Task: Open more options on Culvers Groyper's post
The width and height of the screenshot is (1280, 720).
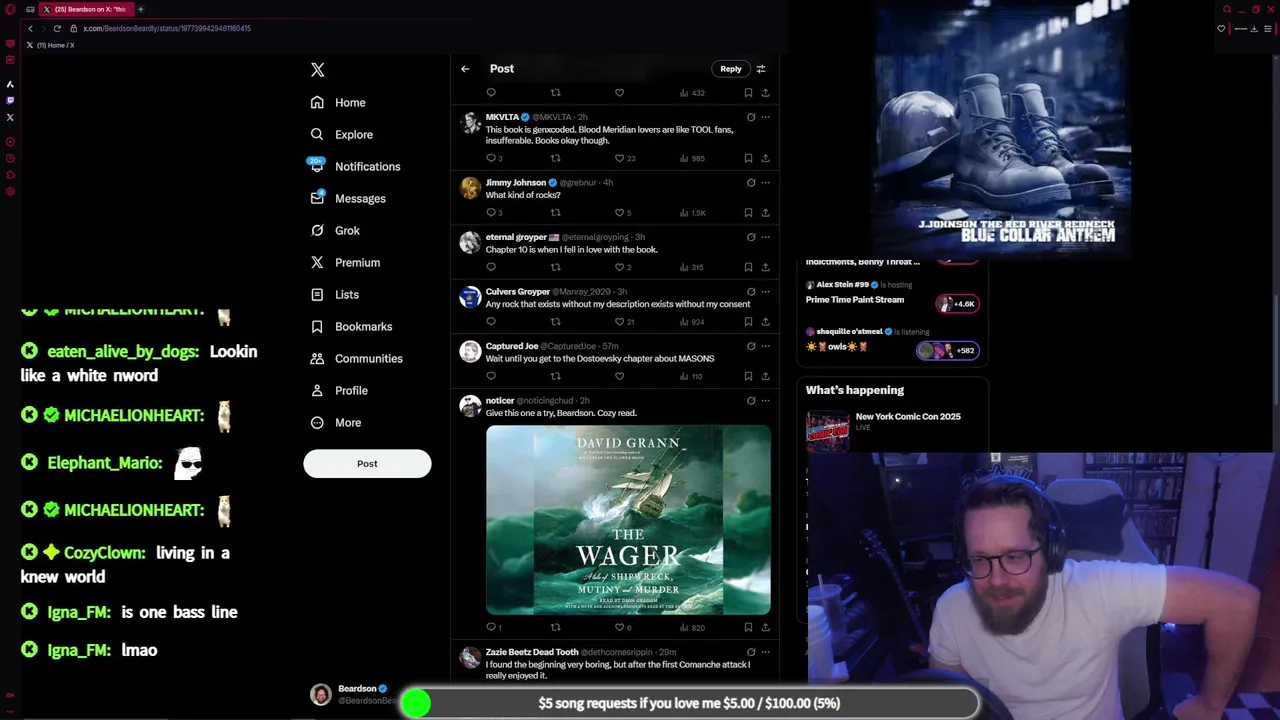Action: pos(765,292)
